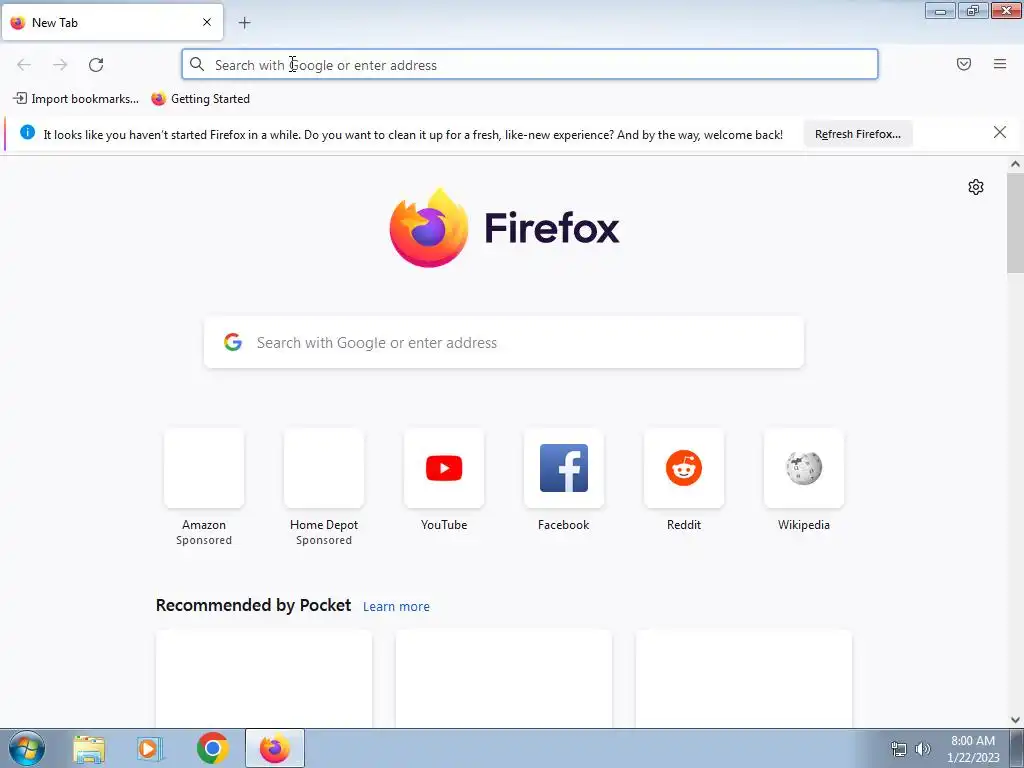The height and width of the screenshot is (768, 1024).
Task: Save to Pocket icon in toolbar
Action: pos(963,64)
